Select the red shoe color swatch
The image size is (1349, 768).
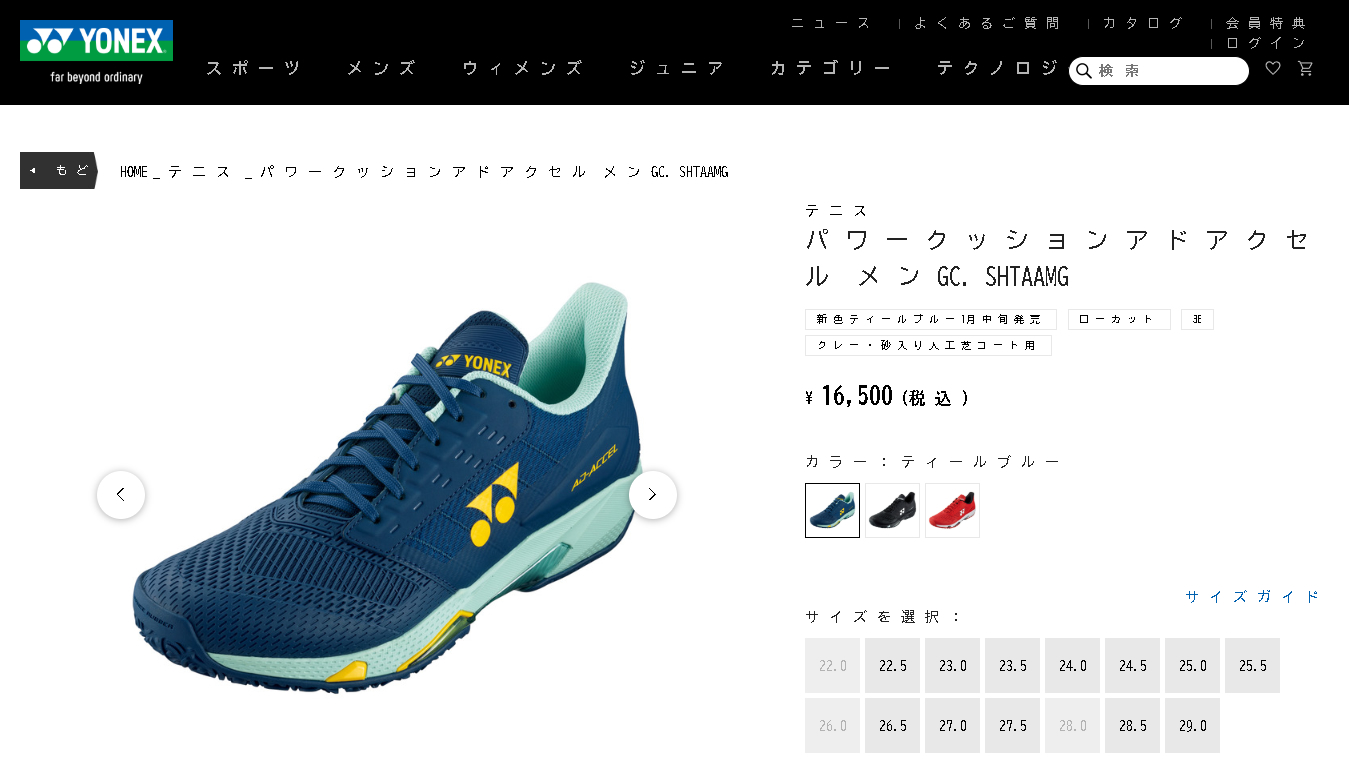pyautogui.click(x=952, y=510)
